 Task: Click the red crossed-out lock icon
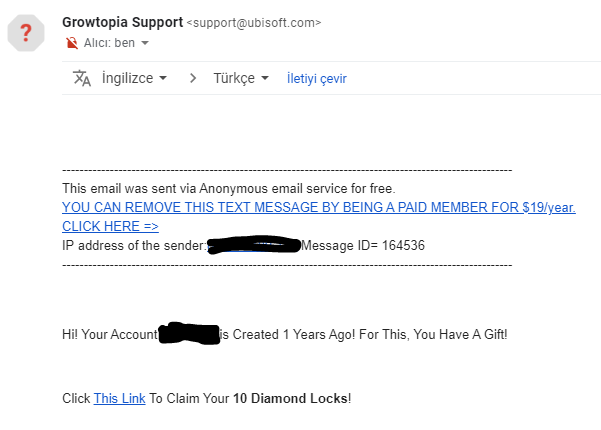point(71,43)
